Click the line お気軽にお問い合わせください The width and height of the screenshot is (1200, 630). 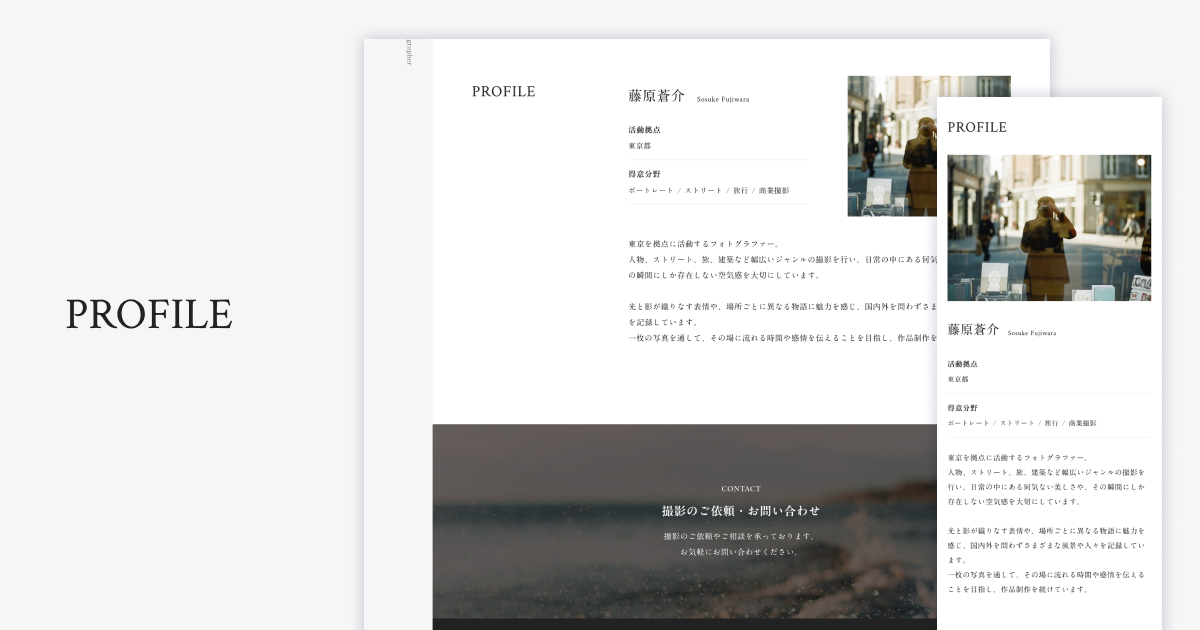(x=741, y=552)
